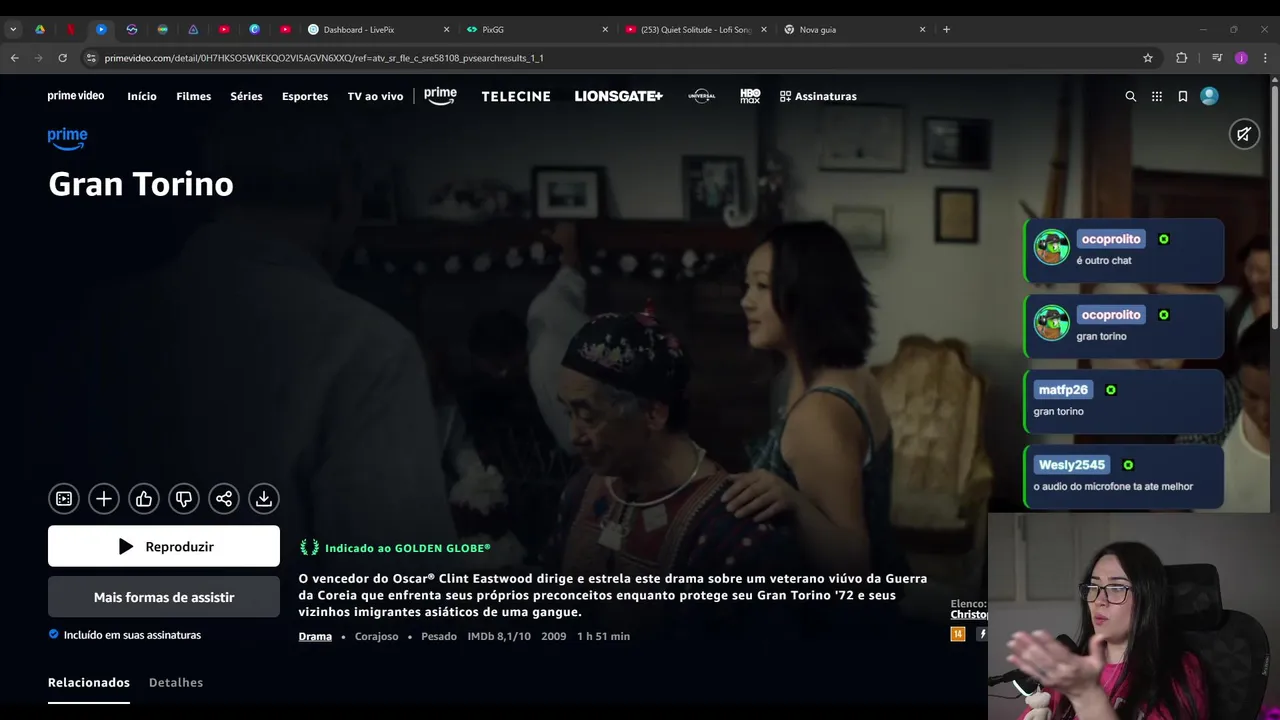Click matfp26 chat message
1280x720 pixels.
(1124, 400)
